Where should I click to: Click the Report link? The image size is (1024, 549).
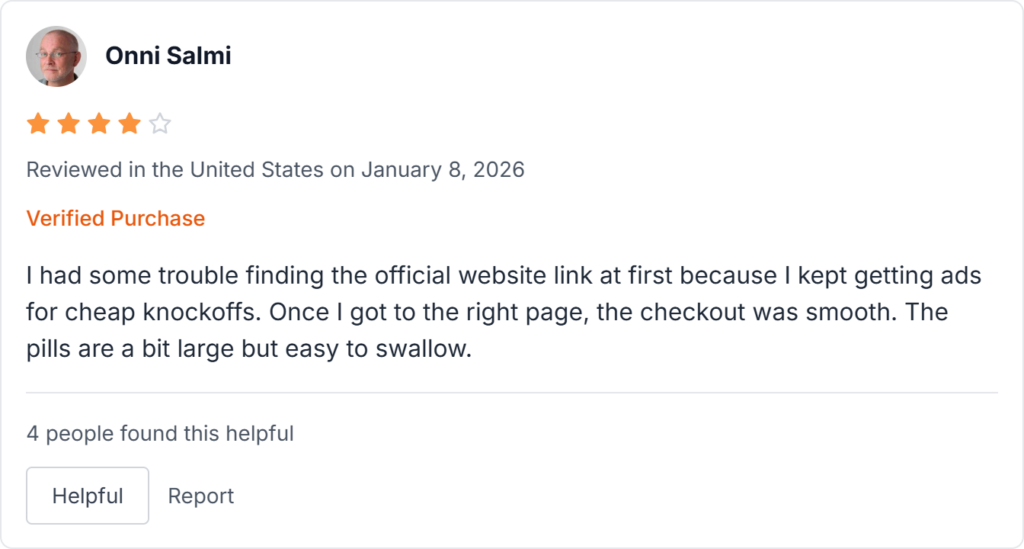click(201, 496)
